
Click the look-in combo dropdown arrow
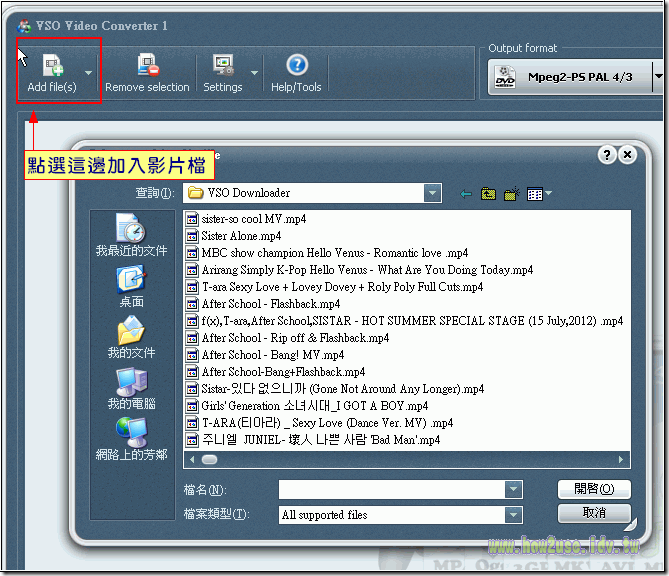(432, 193)
